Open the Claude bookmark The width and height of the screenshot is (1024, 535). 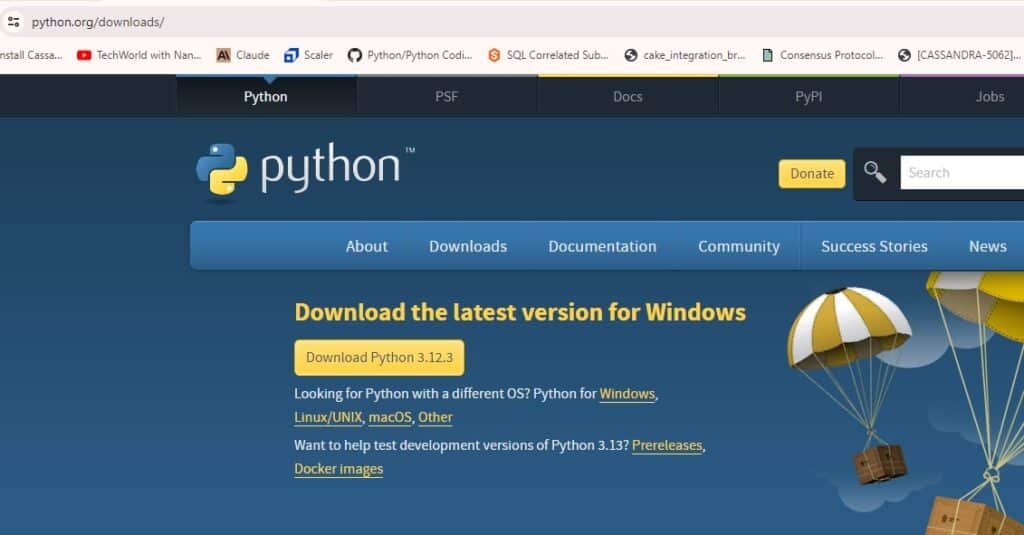pyautogui.click(x=243, y=56)
